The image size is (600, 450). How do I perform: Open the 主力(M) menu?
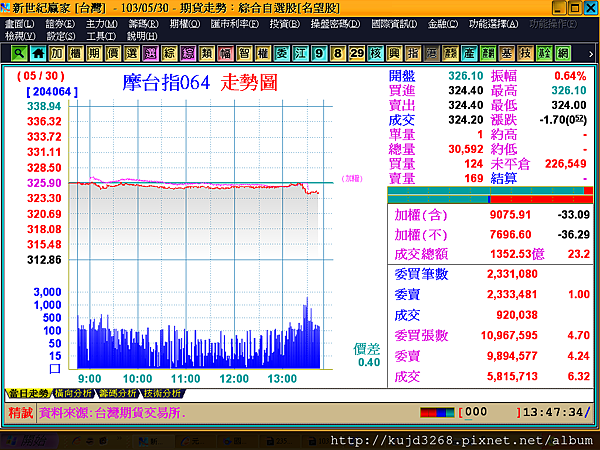point(101,24)
